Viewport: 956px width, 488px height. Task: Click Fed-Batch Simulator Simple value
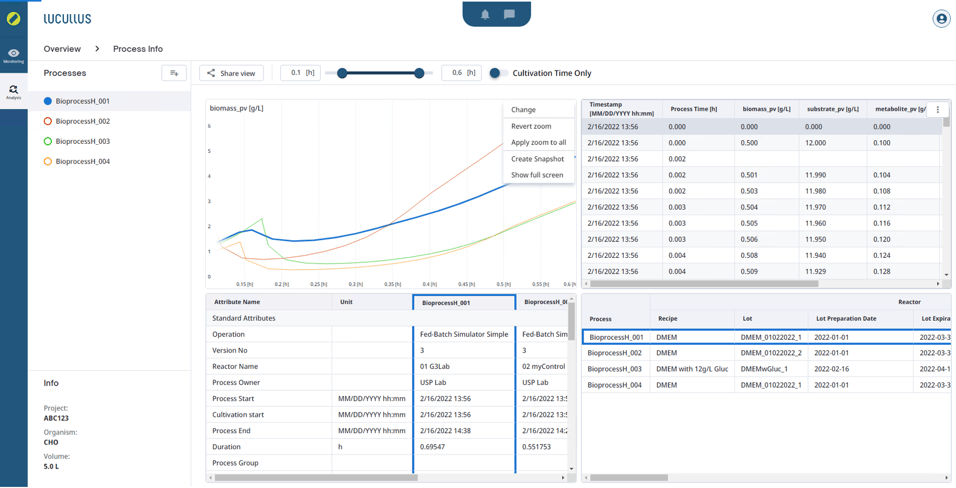(464, 334)
